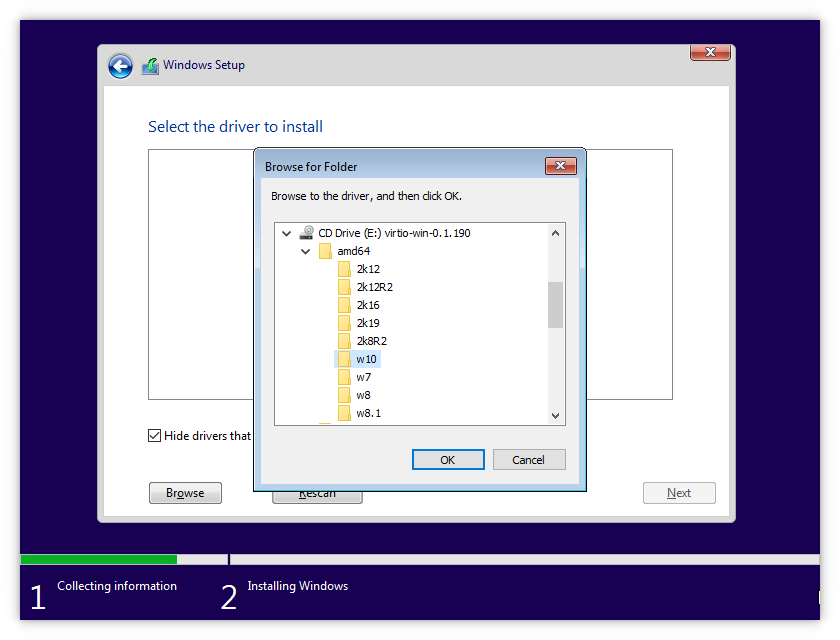Click the 2k16 folder icon
This screenshot has width=840, height=640.
pyautogui.click(x=344, y=305)
